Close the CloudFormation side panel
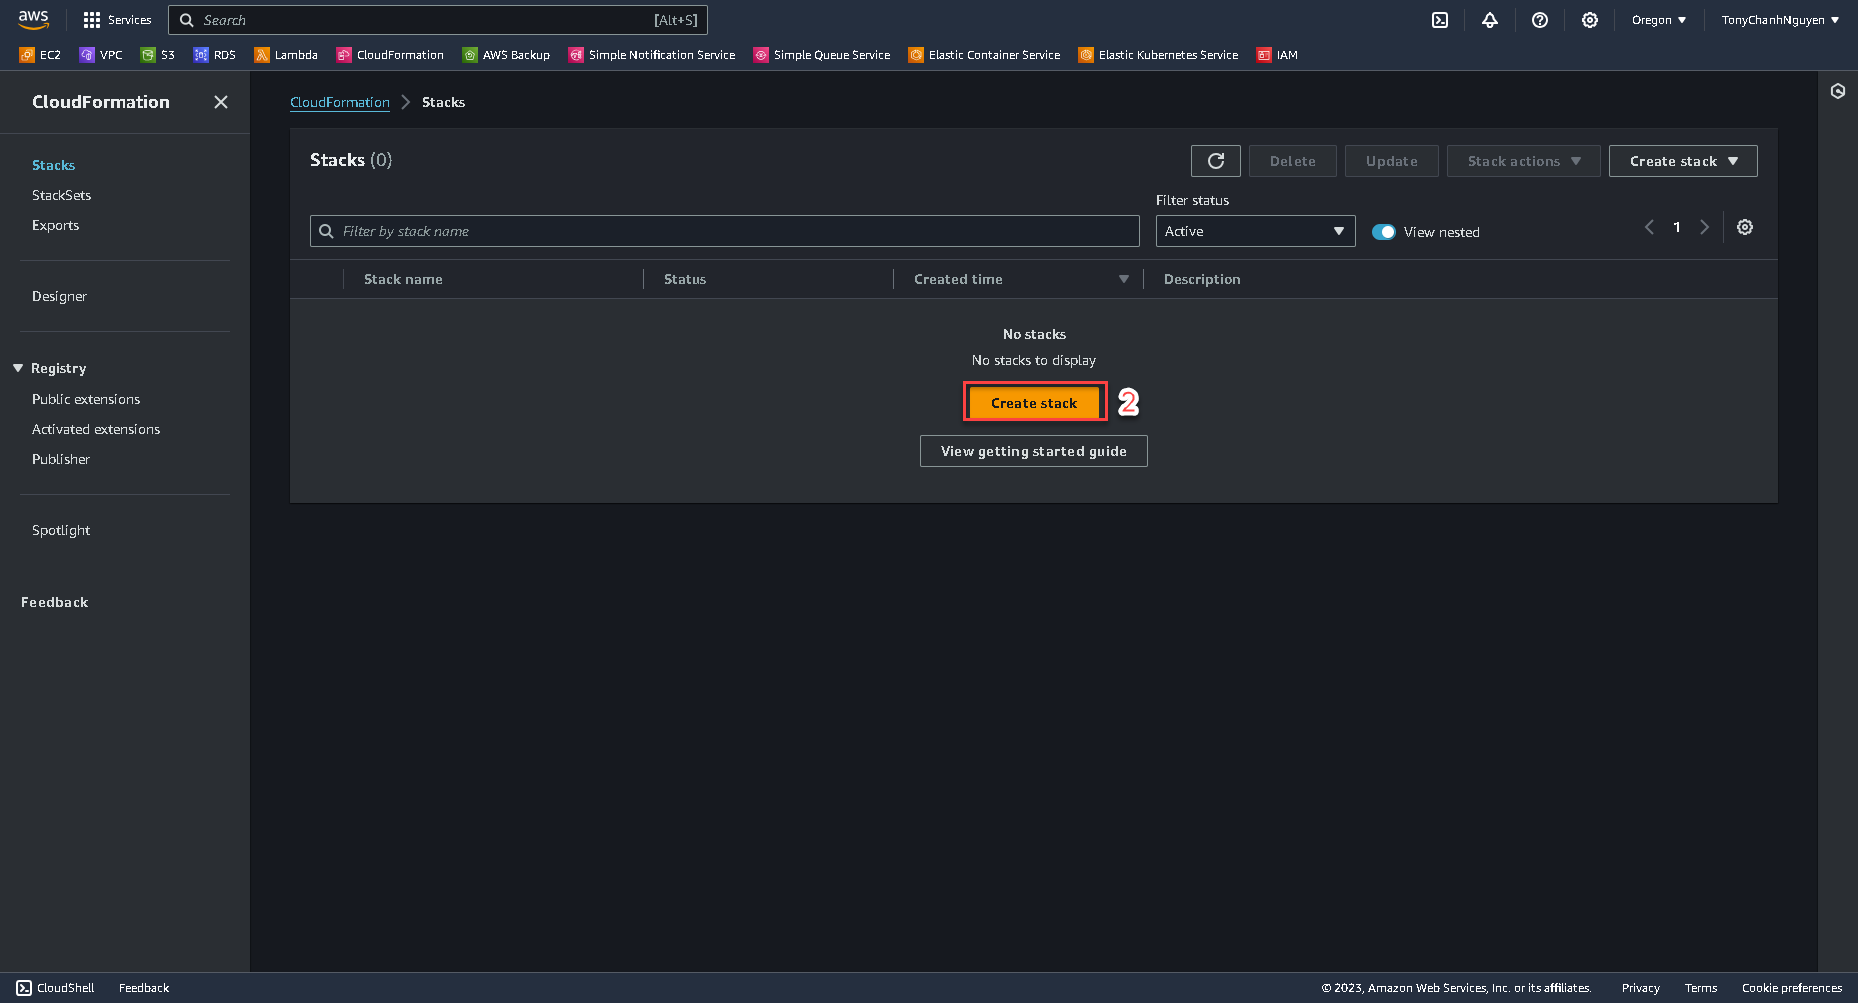The image size is (1858, 1003). (221, 102)
